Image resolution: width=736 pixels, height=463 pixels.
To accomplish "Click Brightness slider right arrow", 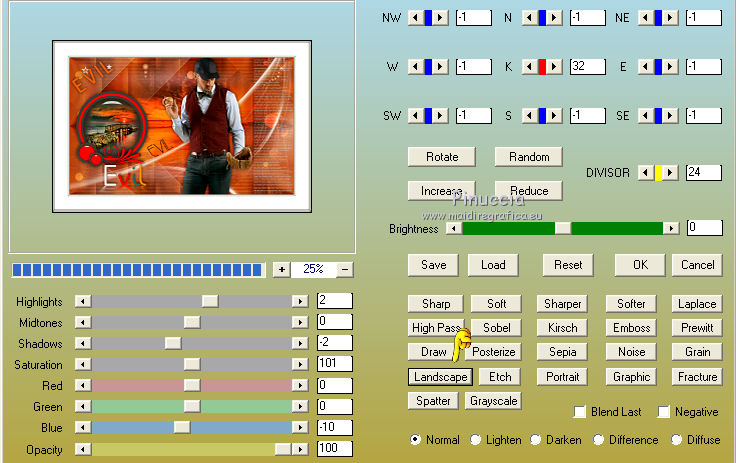I will click(671, 229).
